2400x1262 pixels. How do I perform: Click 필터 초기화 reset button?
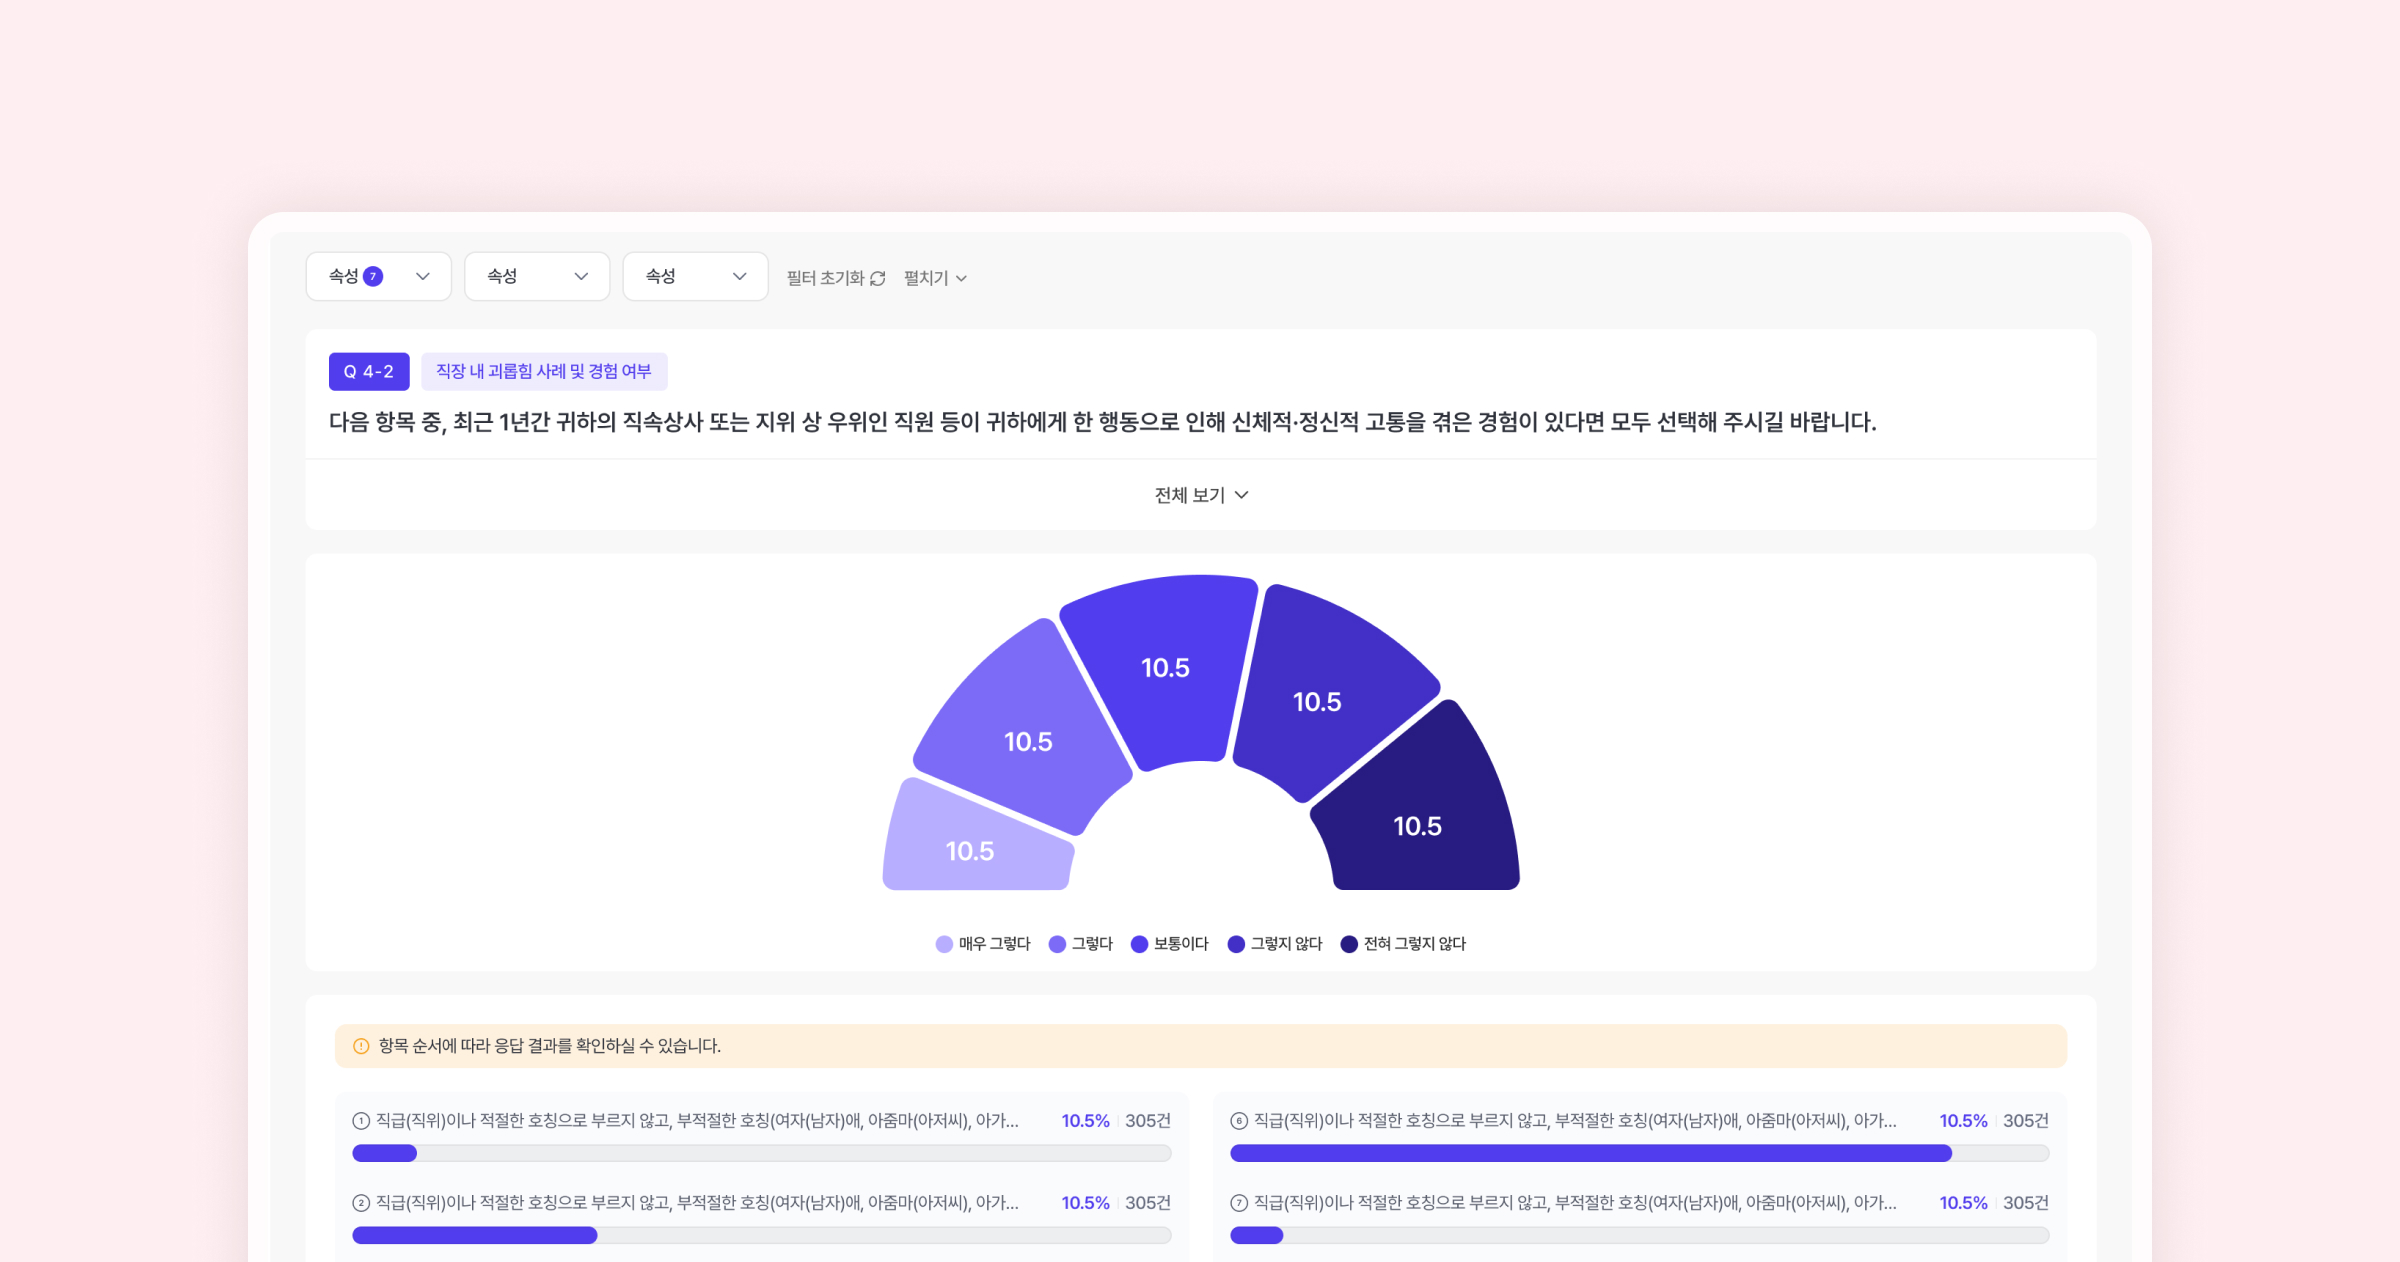click(x=836, y=278)
